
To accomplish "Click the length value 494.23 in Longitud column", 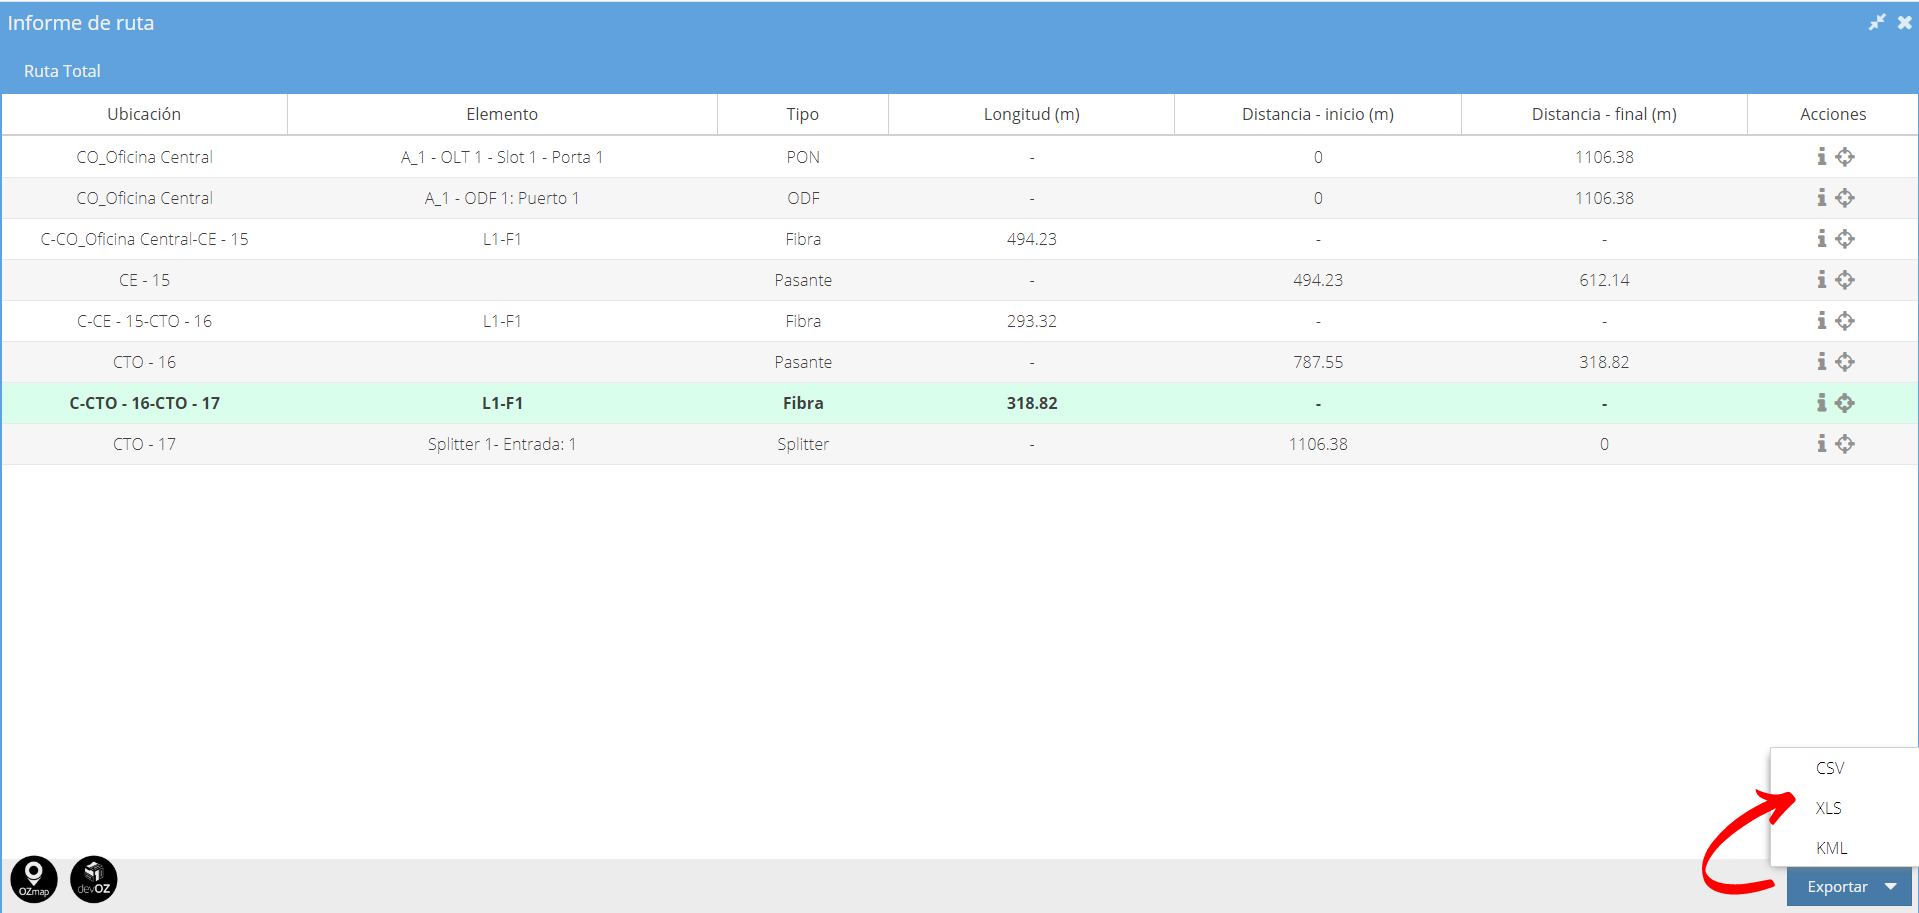I will [x=1031, y=239].
